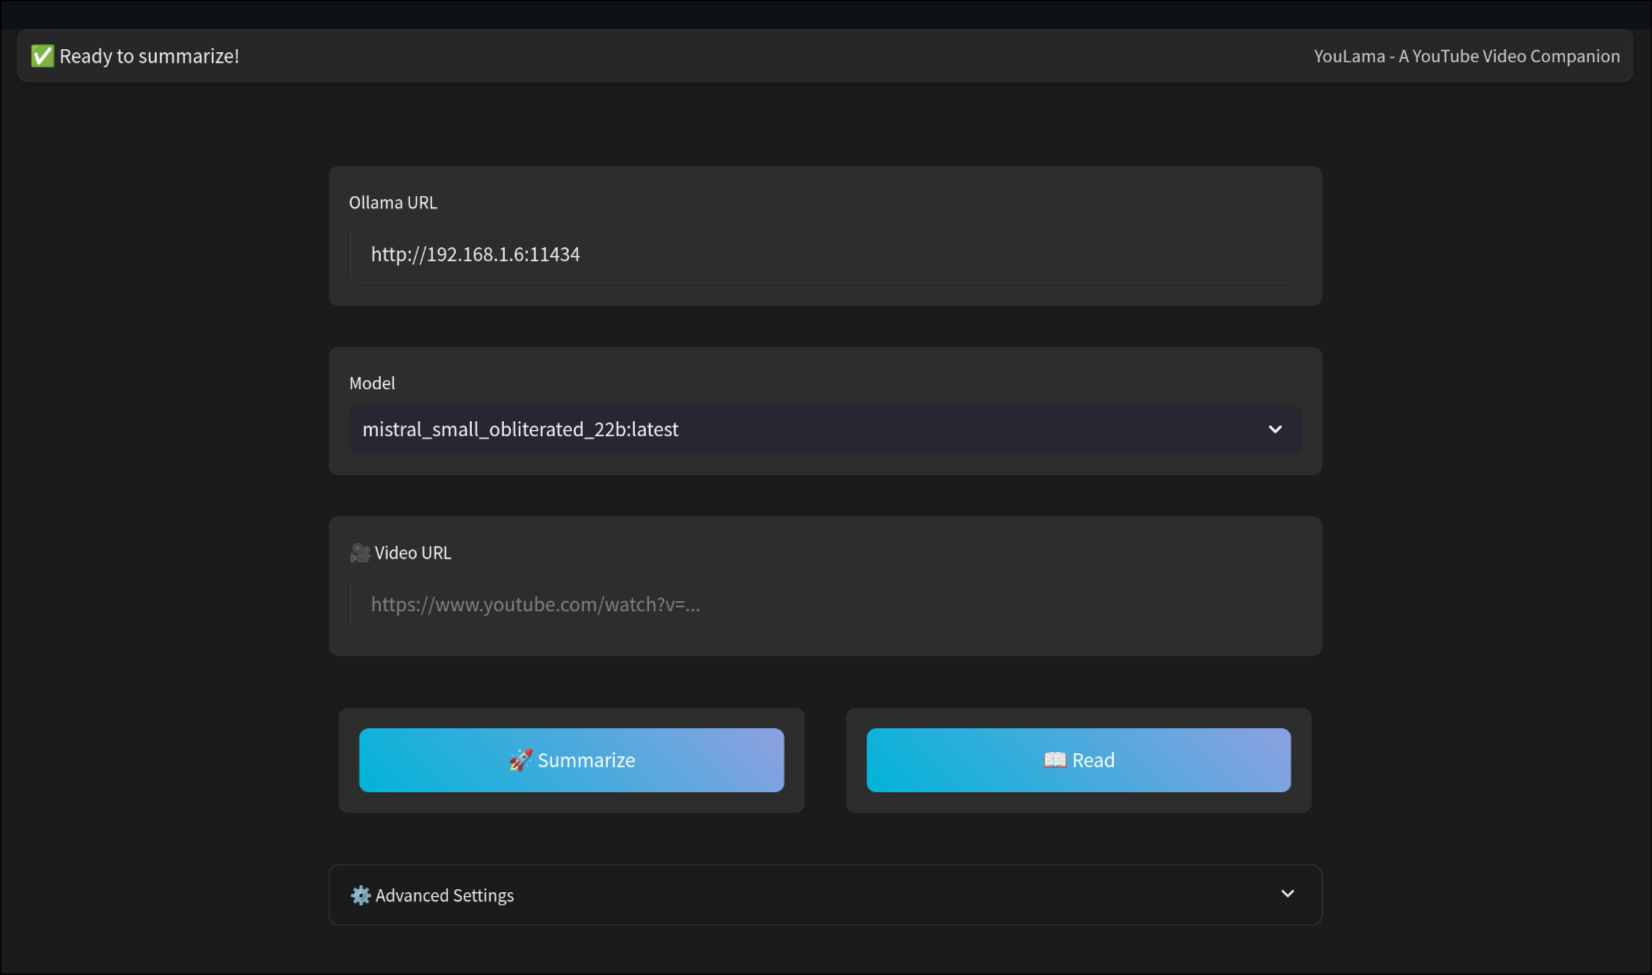Click the 'Ollama URL' label
Viewport: 1652px width, 975px height.
tap(393, 203)
